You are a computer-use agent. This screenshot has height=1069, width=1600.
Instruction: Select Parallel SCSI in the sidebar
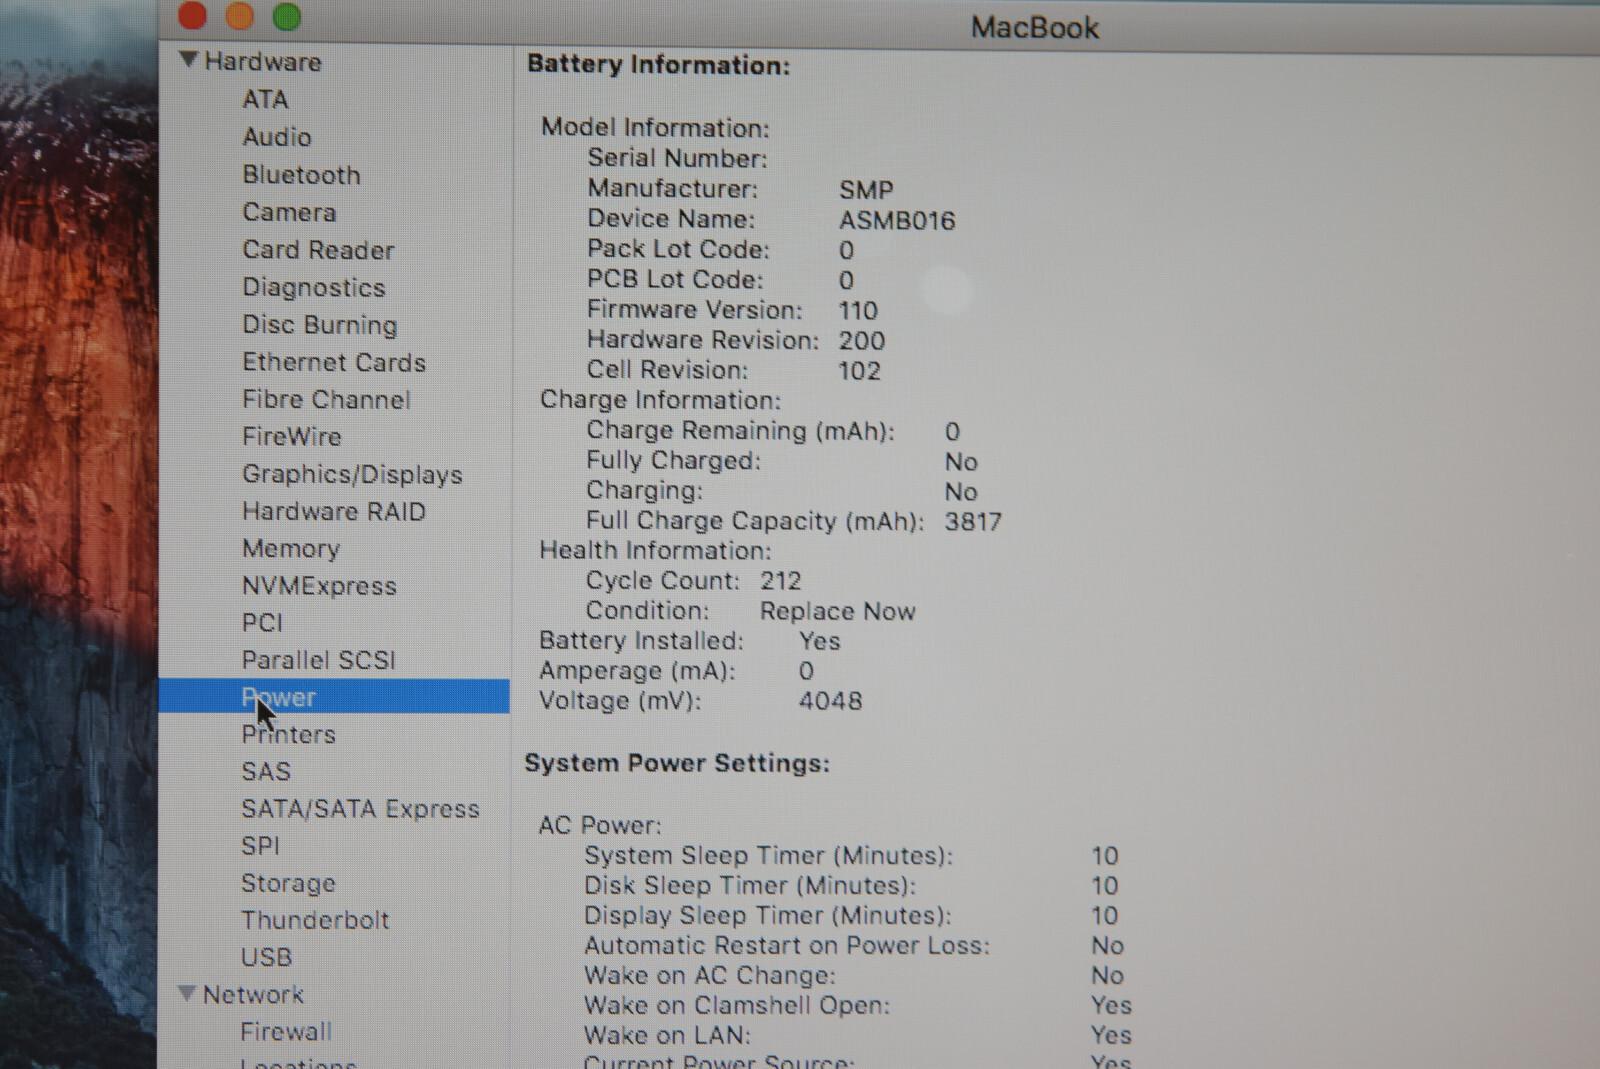coord(318,660)
